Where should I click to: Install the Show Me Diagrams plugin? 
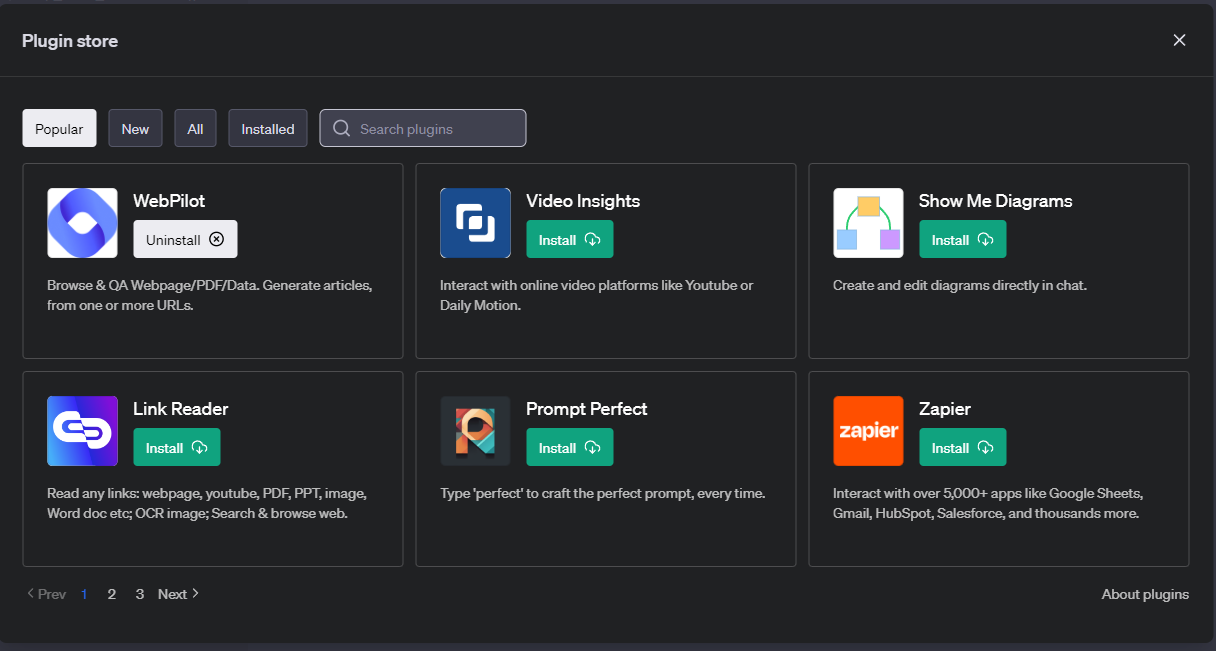point(963,239)
